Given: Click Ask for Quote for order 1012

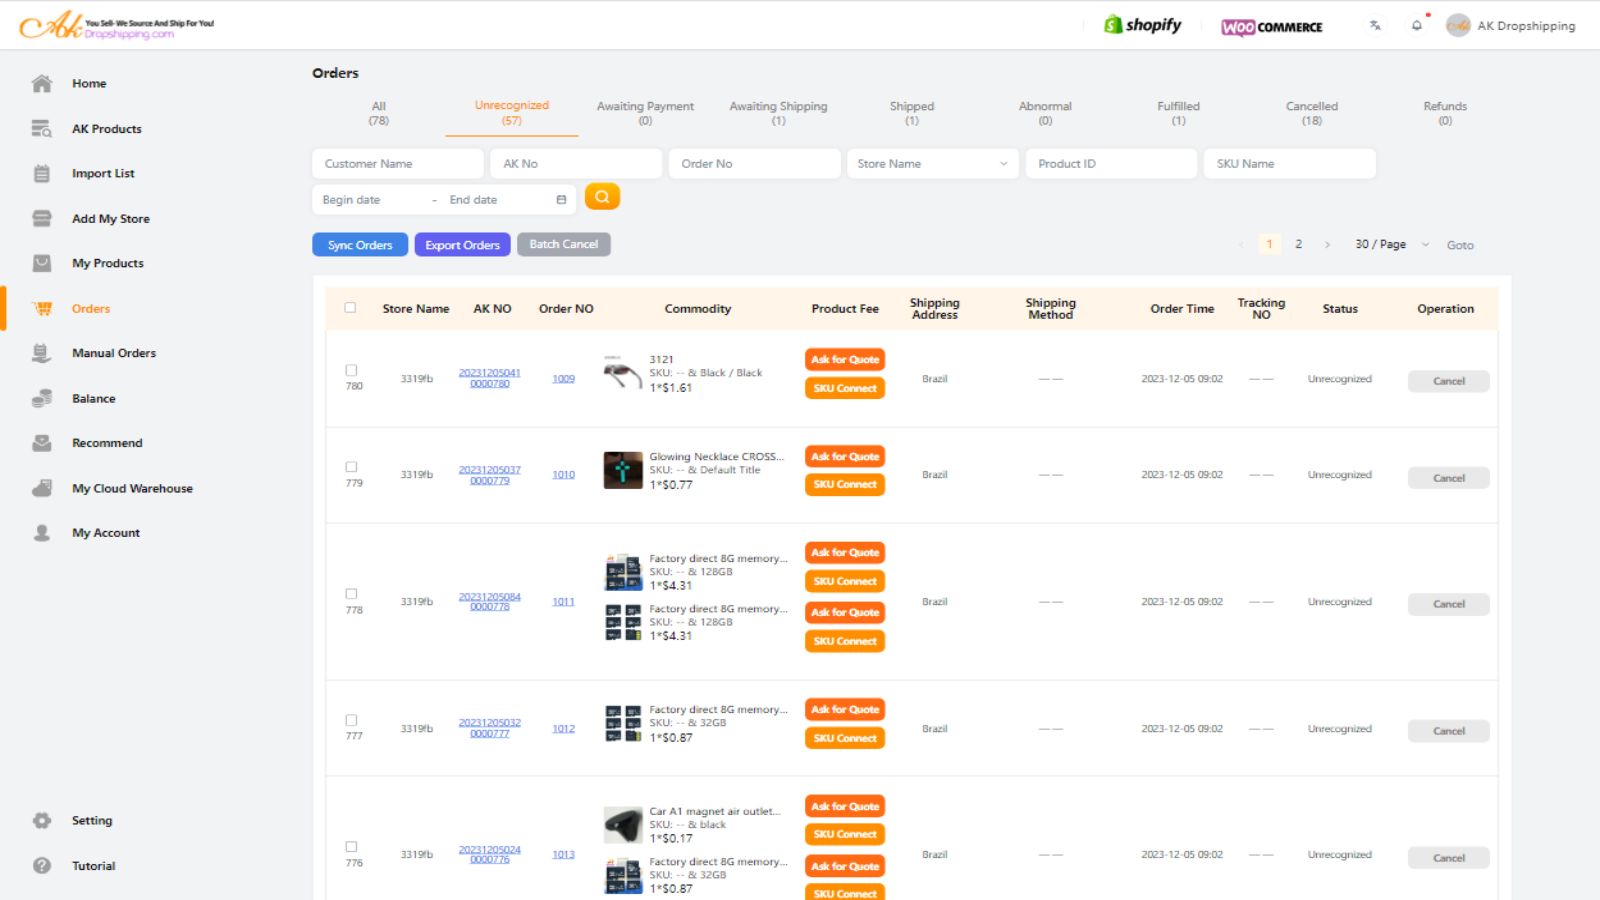Looking at the screenshot, I should (845, 710).
